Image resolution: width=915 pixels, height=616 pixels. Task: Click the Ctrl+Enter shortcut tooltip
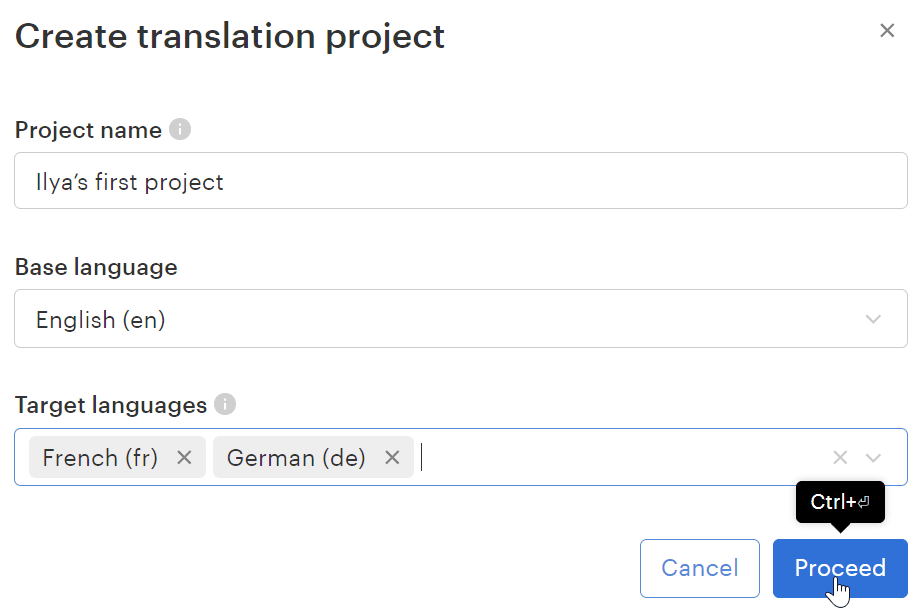pyautogui.click(x=840, y=502)
